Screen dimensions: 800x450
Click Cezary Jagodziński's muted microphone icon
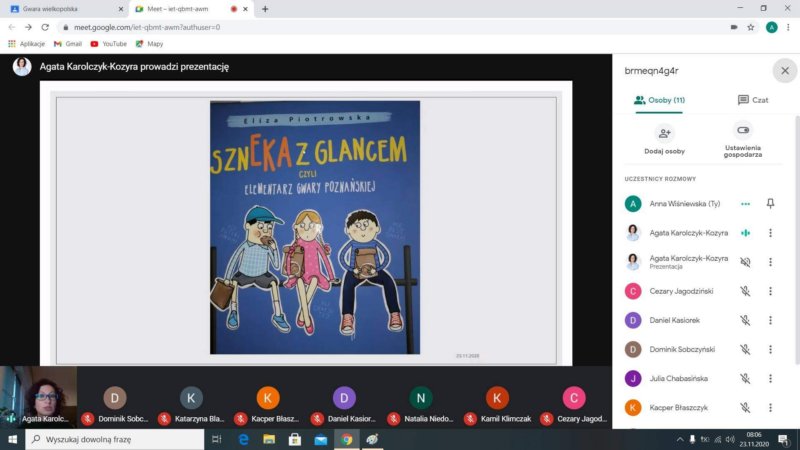(x=745, y=291)
